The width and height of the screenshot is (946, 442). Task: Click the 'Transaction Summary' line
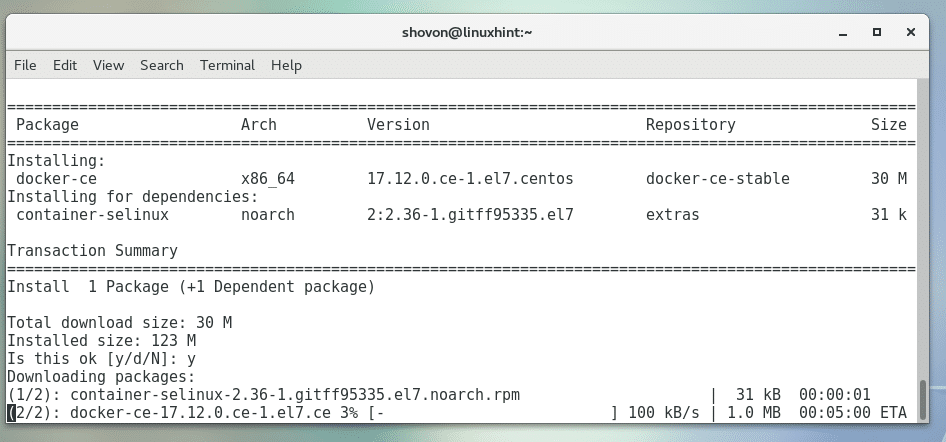(x=92, y=251)
